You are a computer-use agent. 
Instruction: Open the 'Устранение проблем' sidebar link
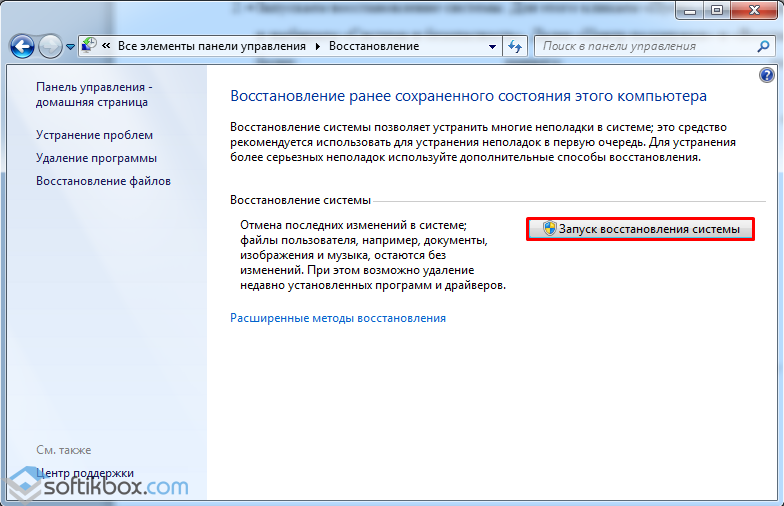pyautogui.click(x=95, y=135)
